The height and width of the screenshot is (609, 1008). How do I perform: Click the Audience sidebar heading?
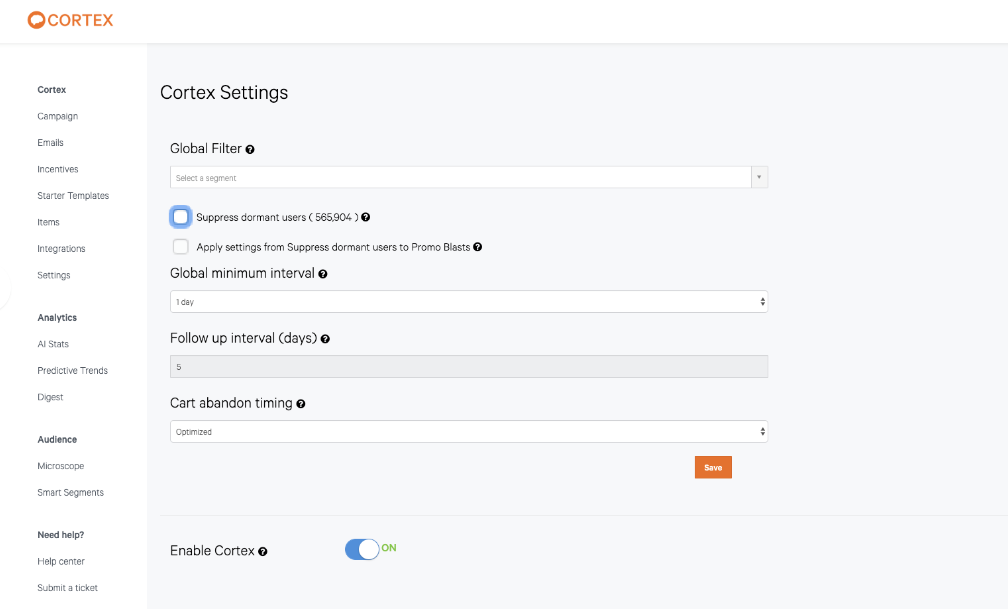coord(57,440)
